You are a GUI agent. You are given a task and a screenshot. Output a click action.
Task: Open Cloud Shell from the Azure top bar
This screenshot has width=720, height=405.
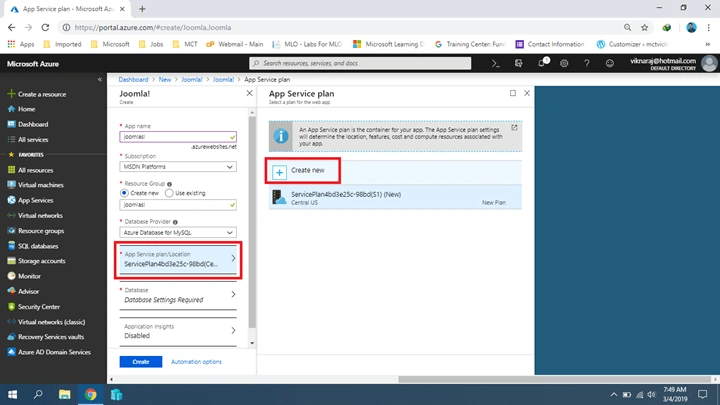[x=495, y=64]
